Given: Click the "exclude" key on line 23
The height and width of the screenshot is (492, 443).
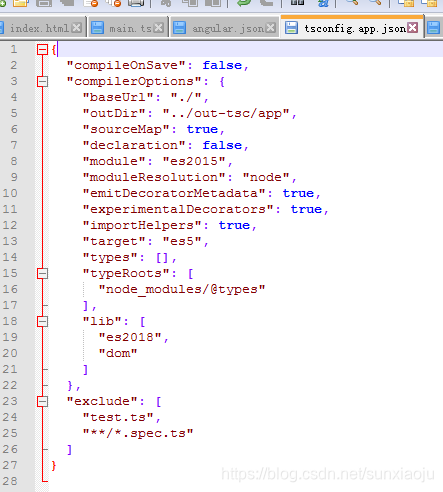Looking at the screenshot, I should 102,402.
